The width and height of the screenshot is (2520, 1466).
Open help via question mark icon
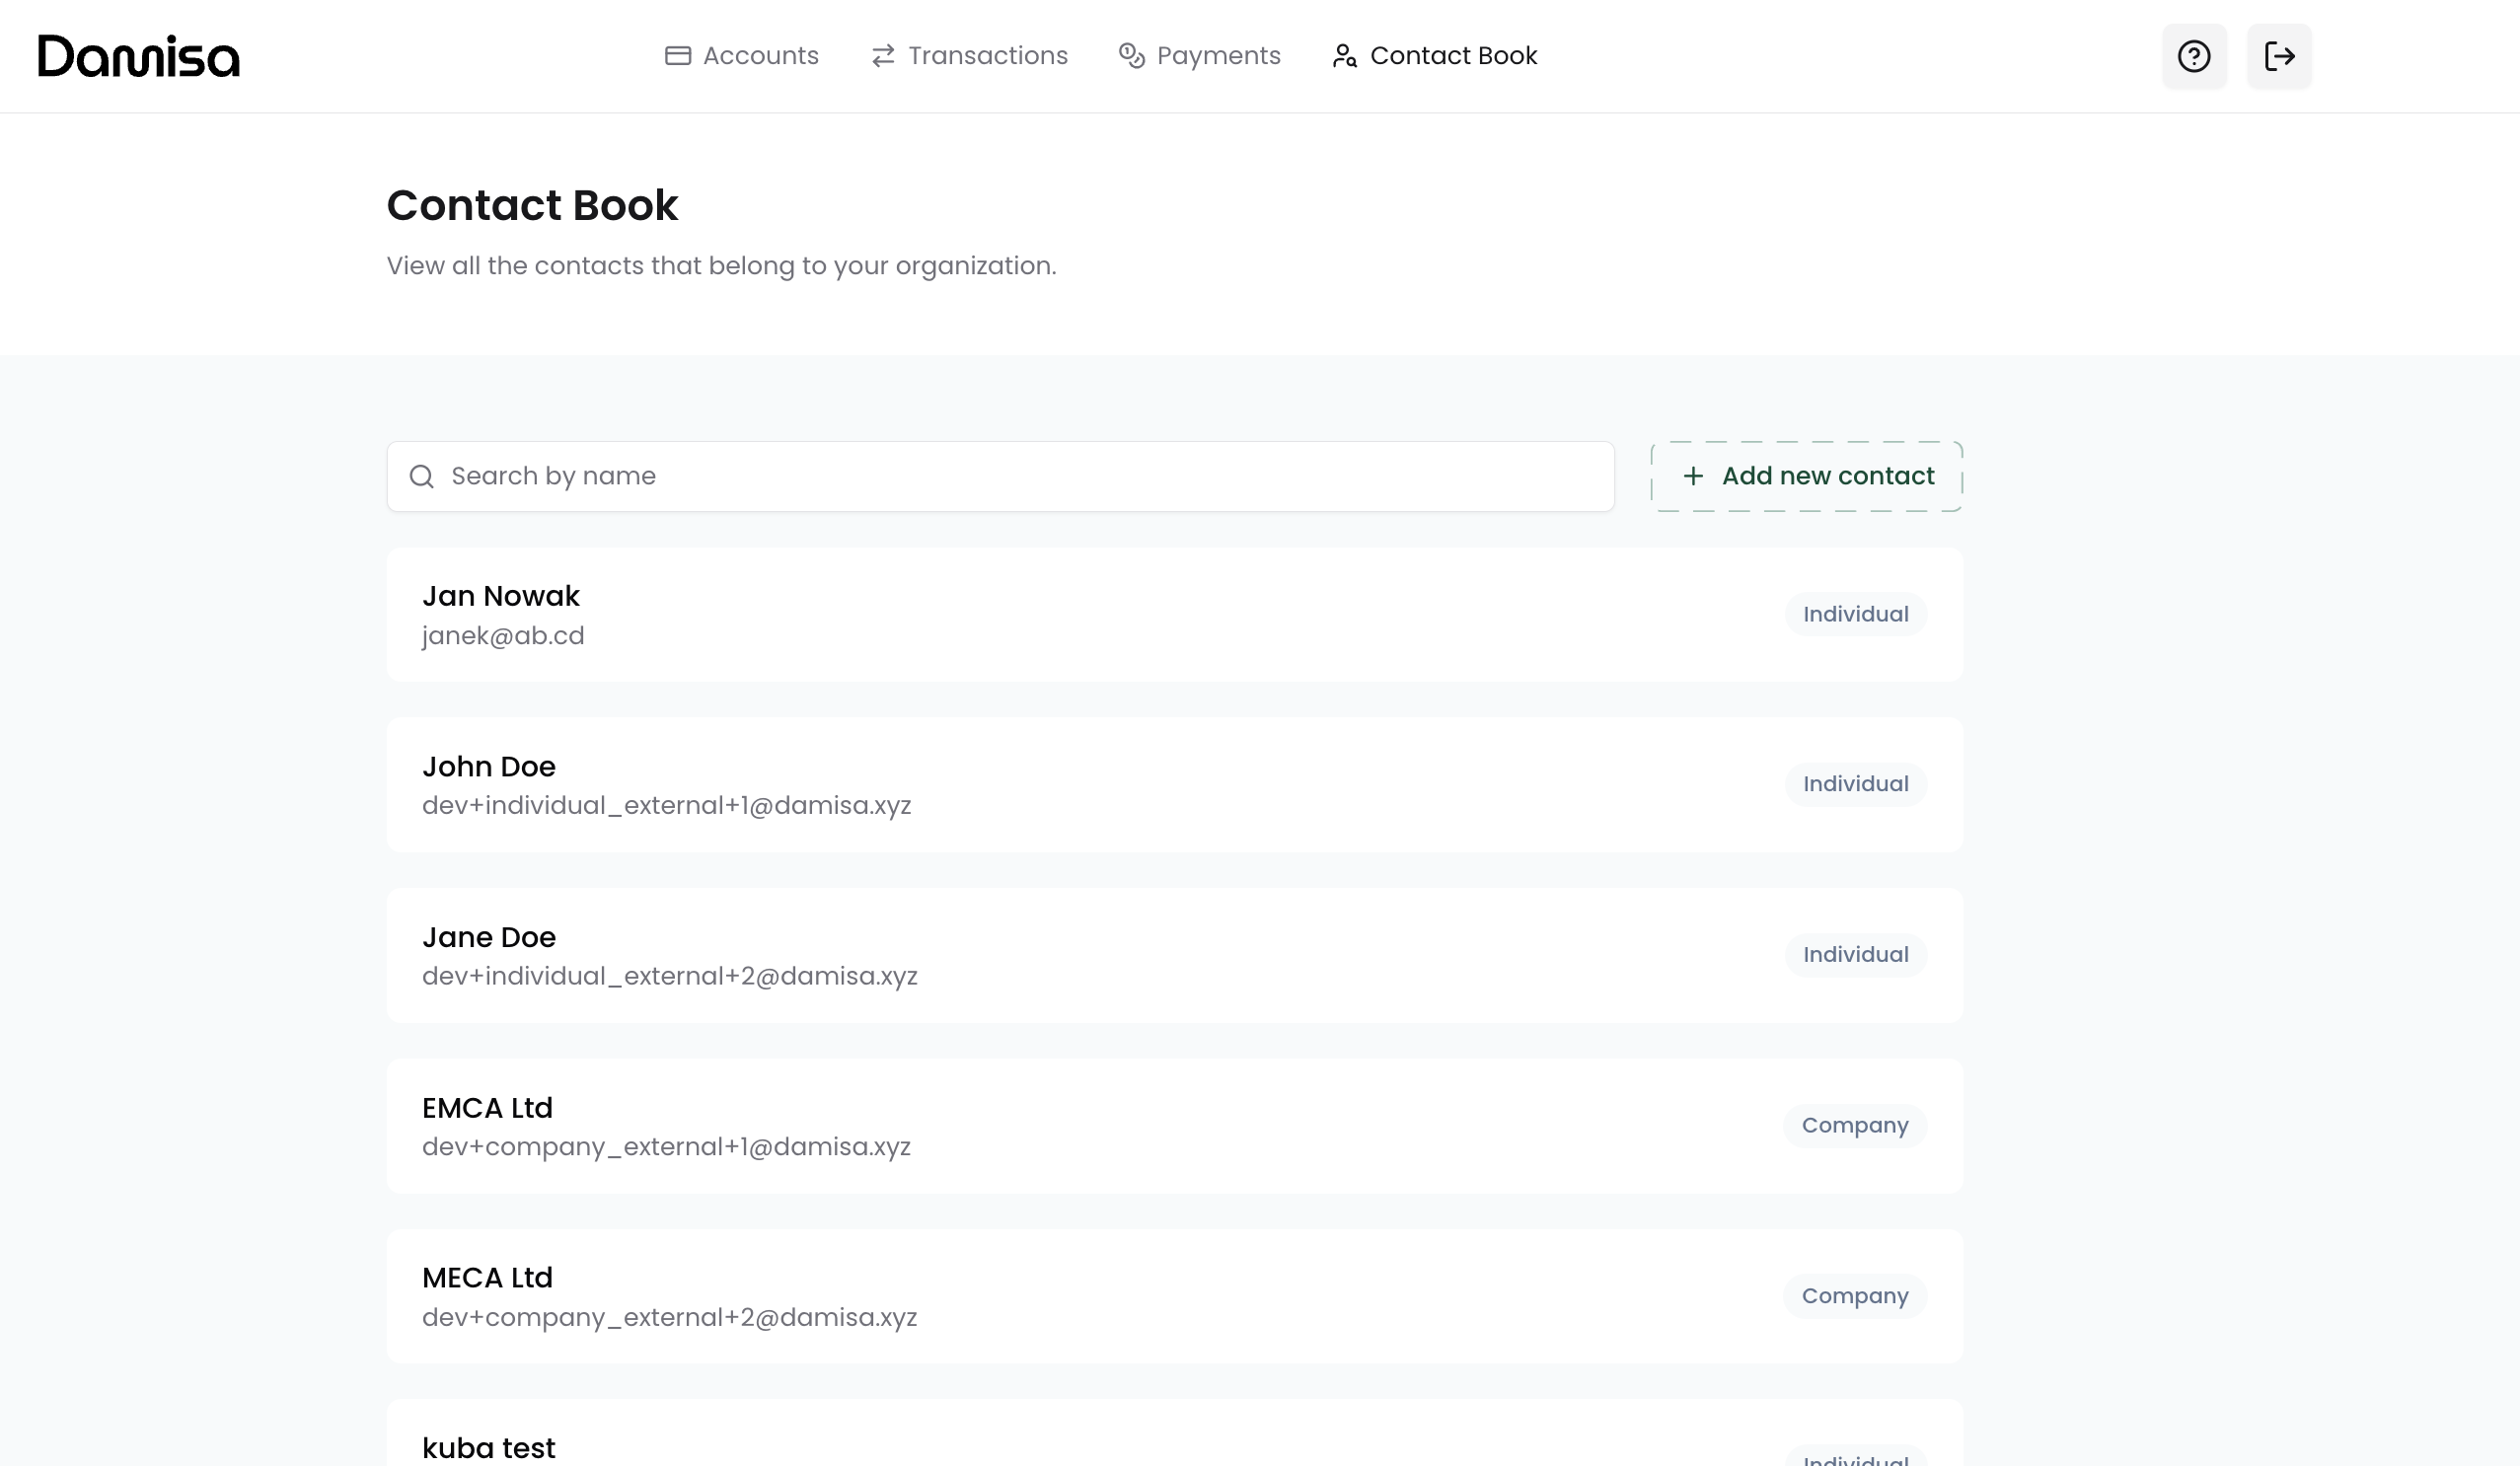[2194, 56]
